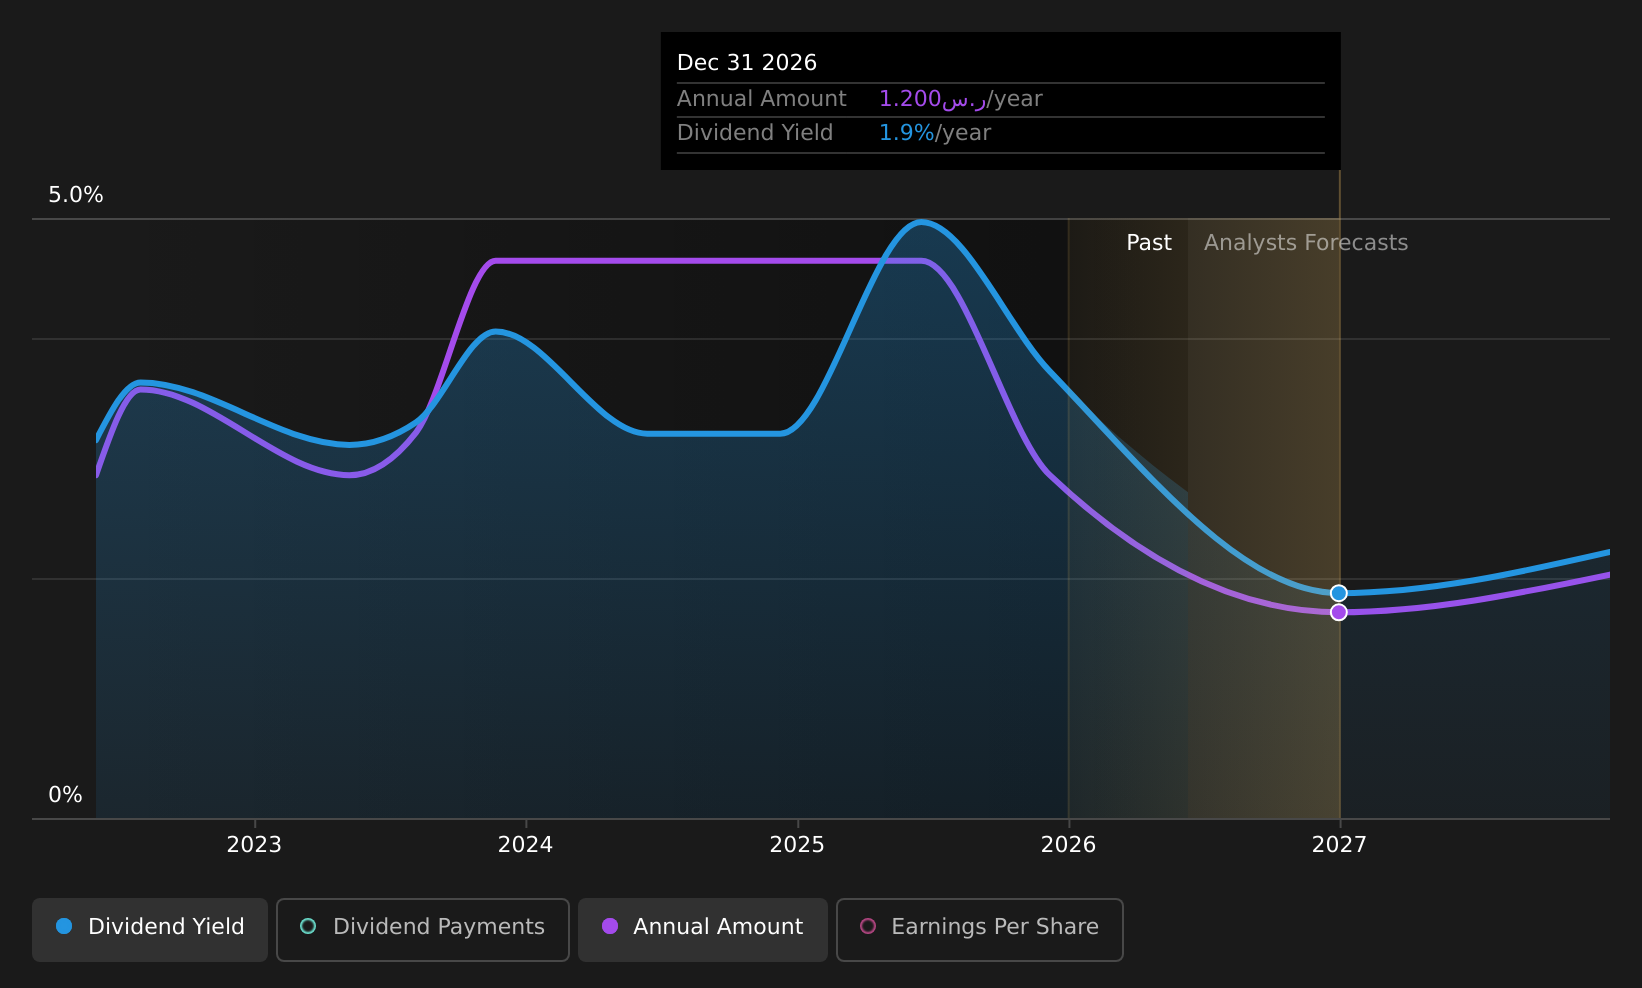Toggle the Dividend Yield legend button

(150, 929)
